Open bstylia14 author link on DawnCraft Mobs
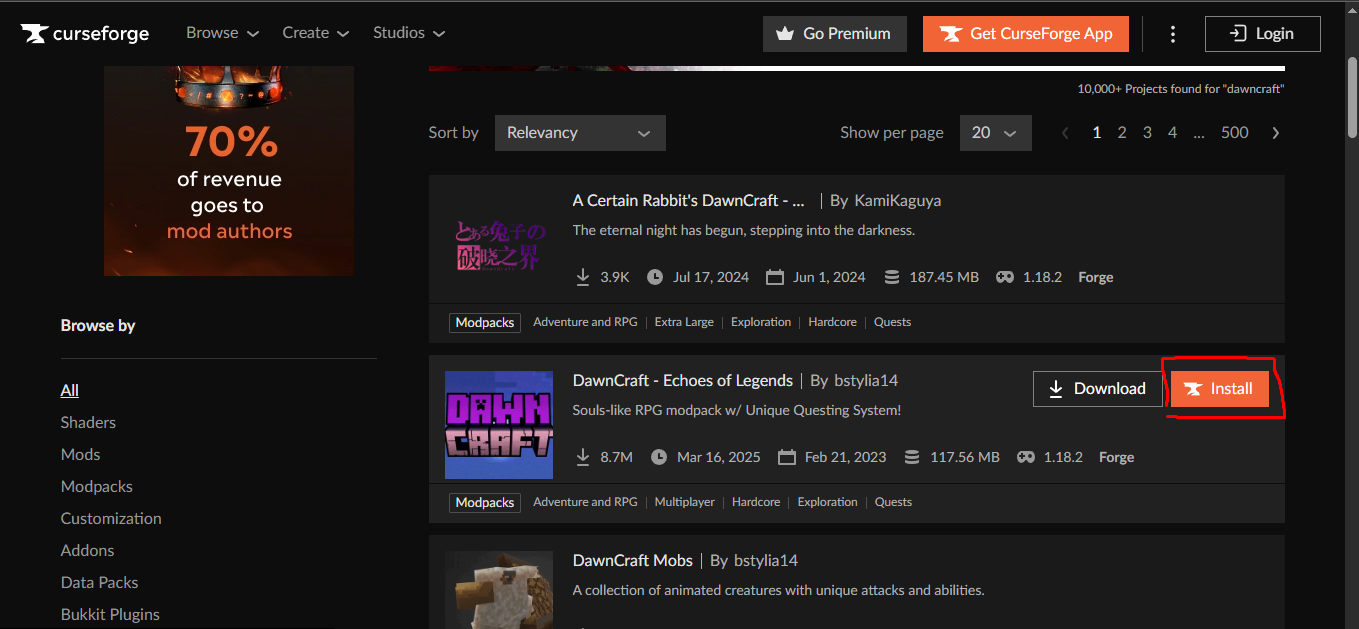The width and height of the screenshot is (1359, 629). (766, 560)
